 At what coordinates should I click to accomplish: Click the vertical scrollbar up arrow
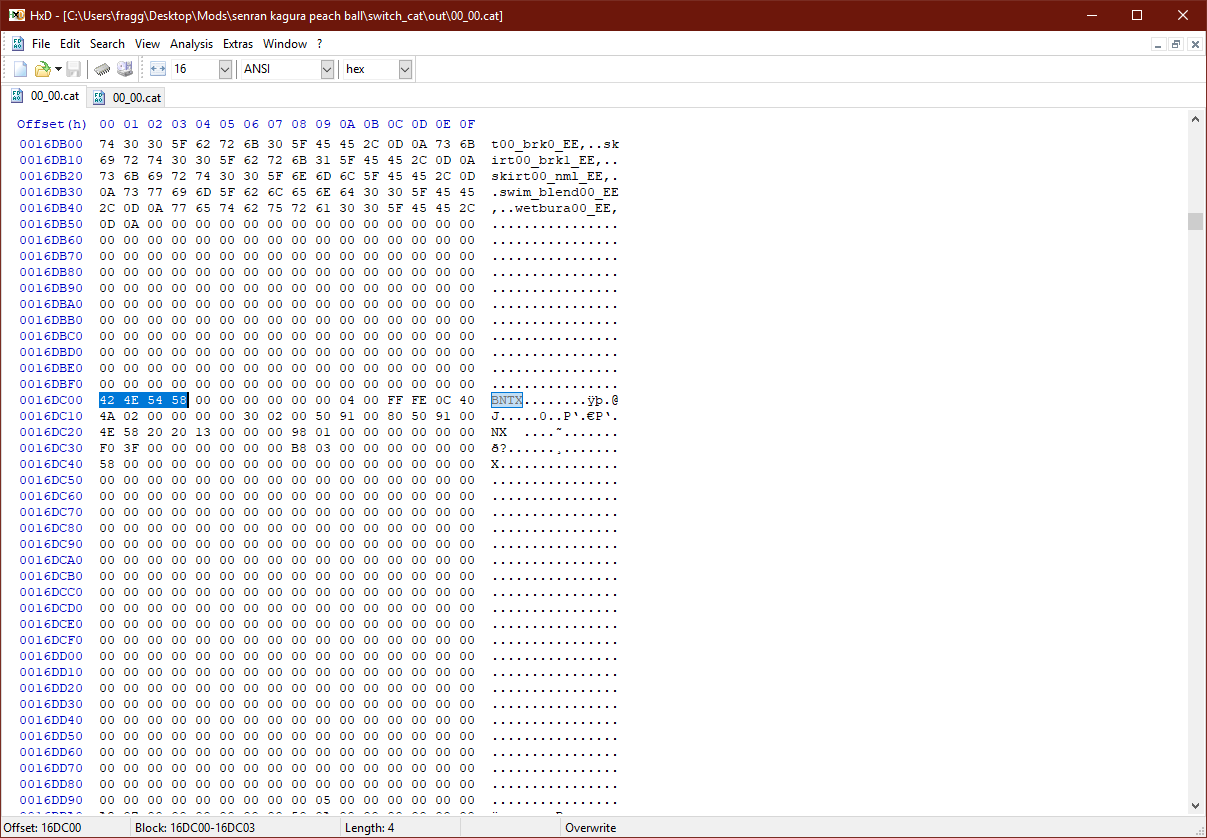(1195, 119)
